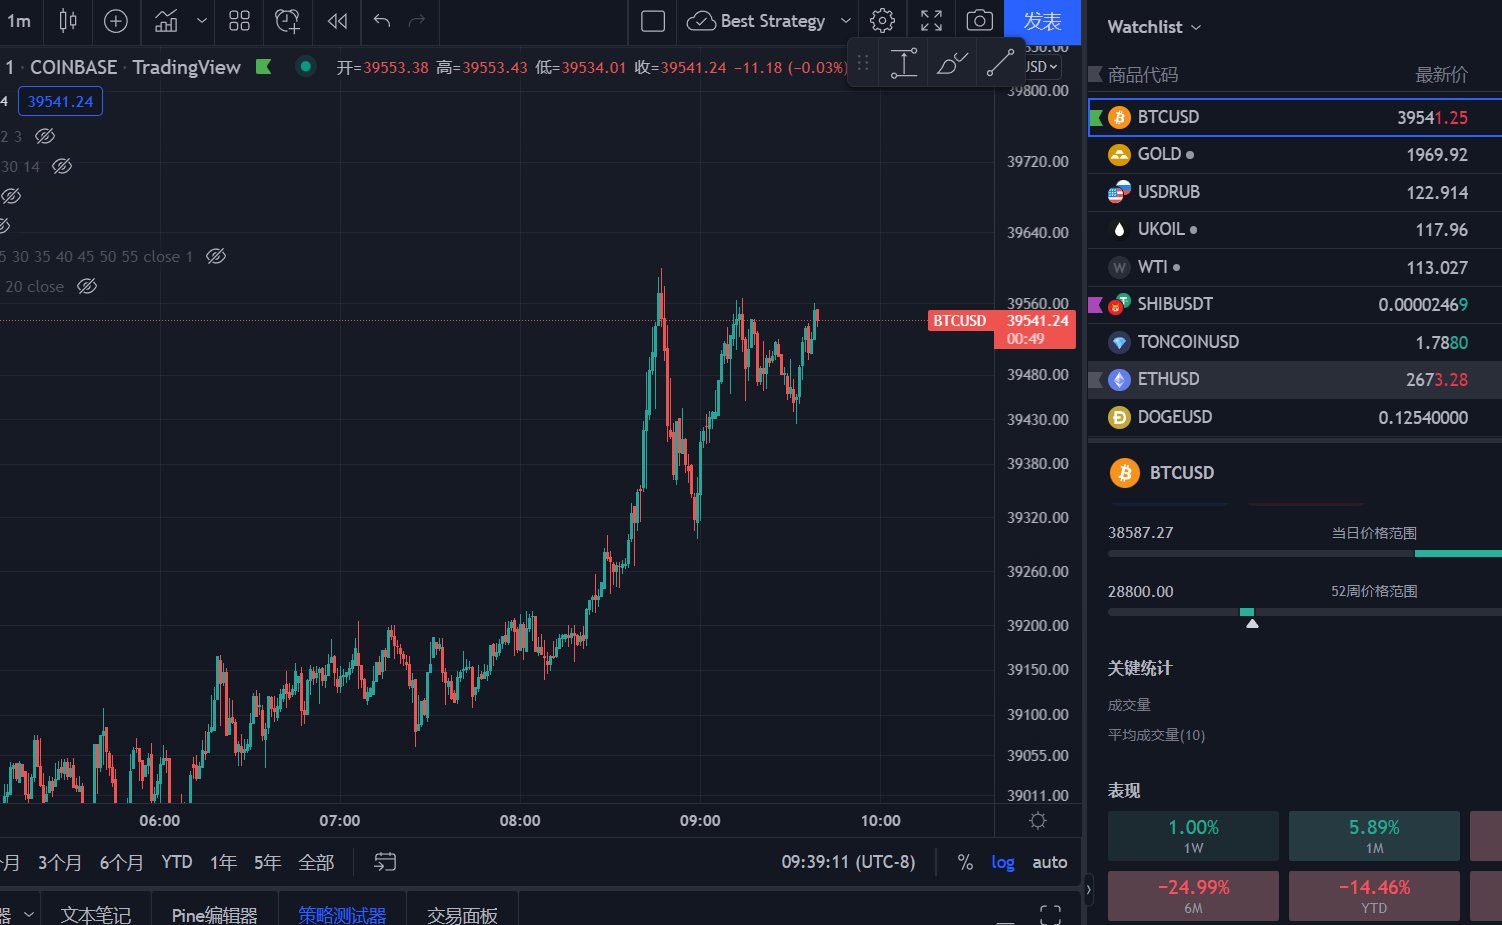Create an alert with the alarm clock icon
The width and height of the screenshot is (1502, 925).
point(288,20)
